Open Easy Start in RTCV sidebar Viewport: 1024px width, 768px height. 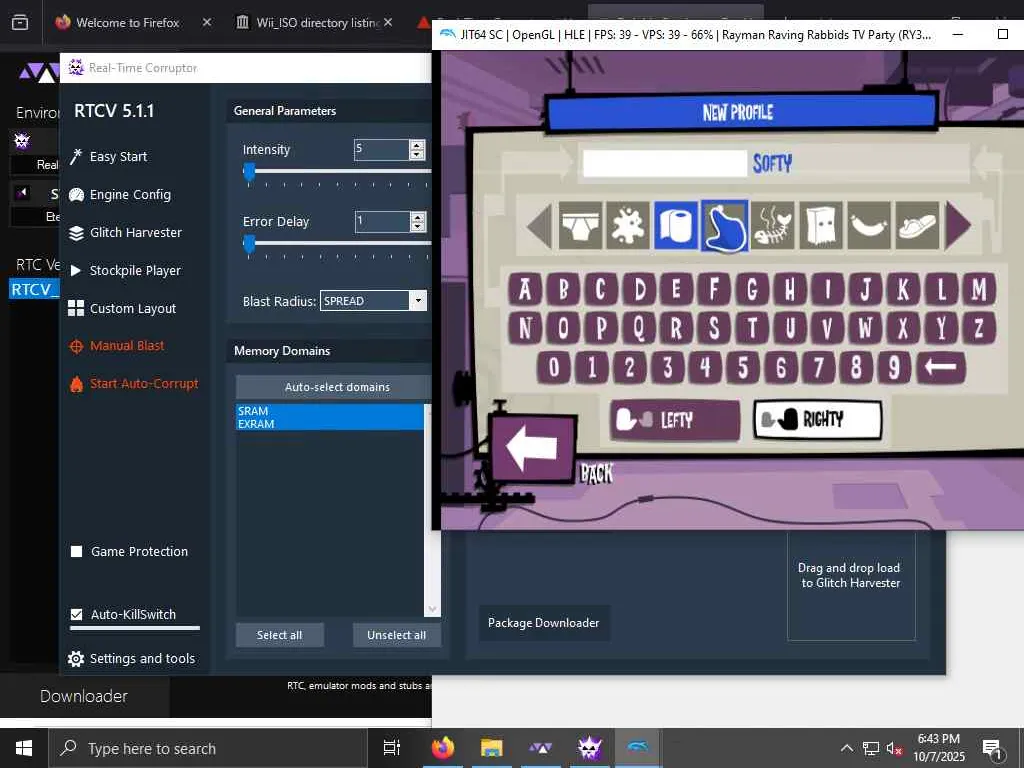point(108,157)
